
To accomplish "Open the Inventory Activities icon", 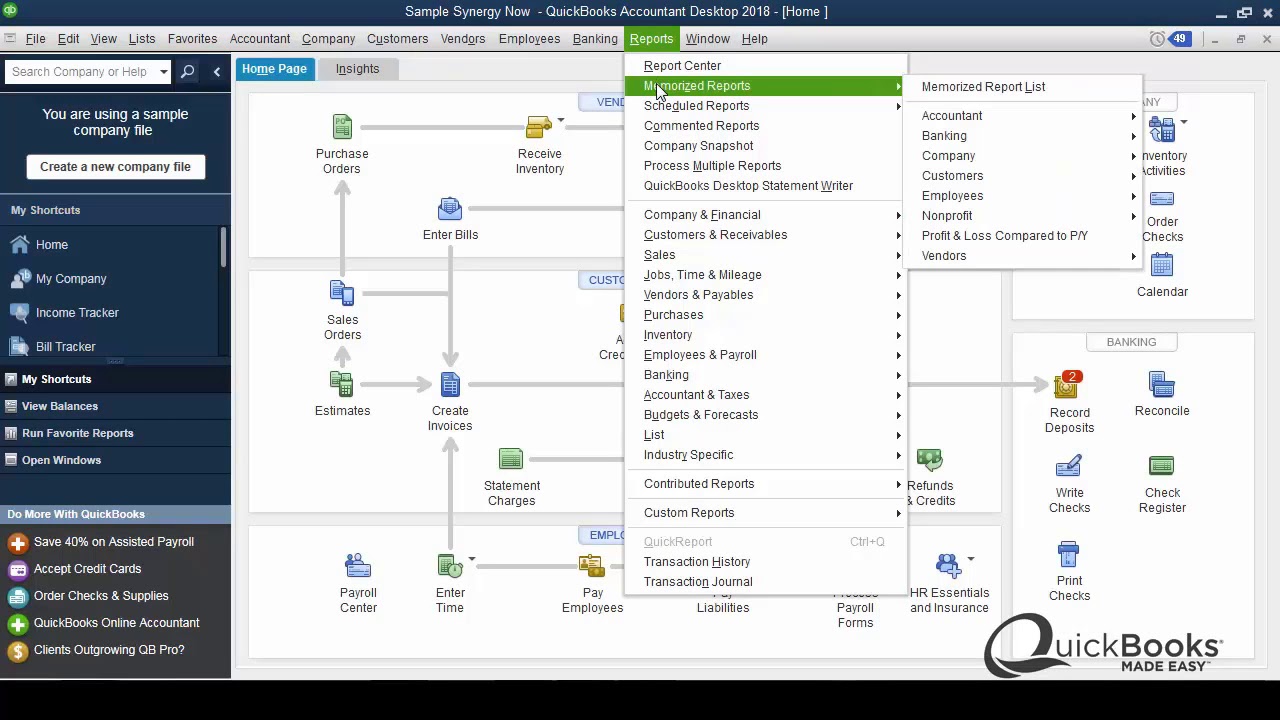I will 1162,129.
